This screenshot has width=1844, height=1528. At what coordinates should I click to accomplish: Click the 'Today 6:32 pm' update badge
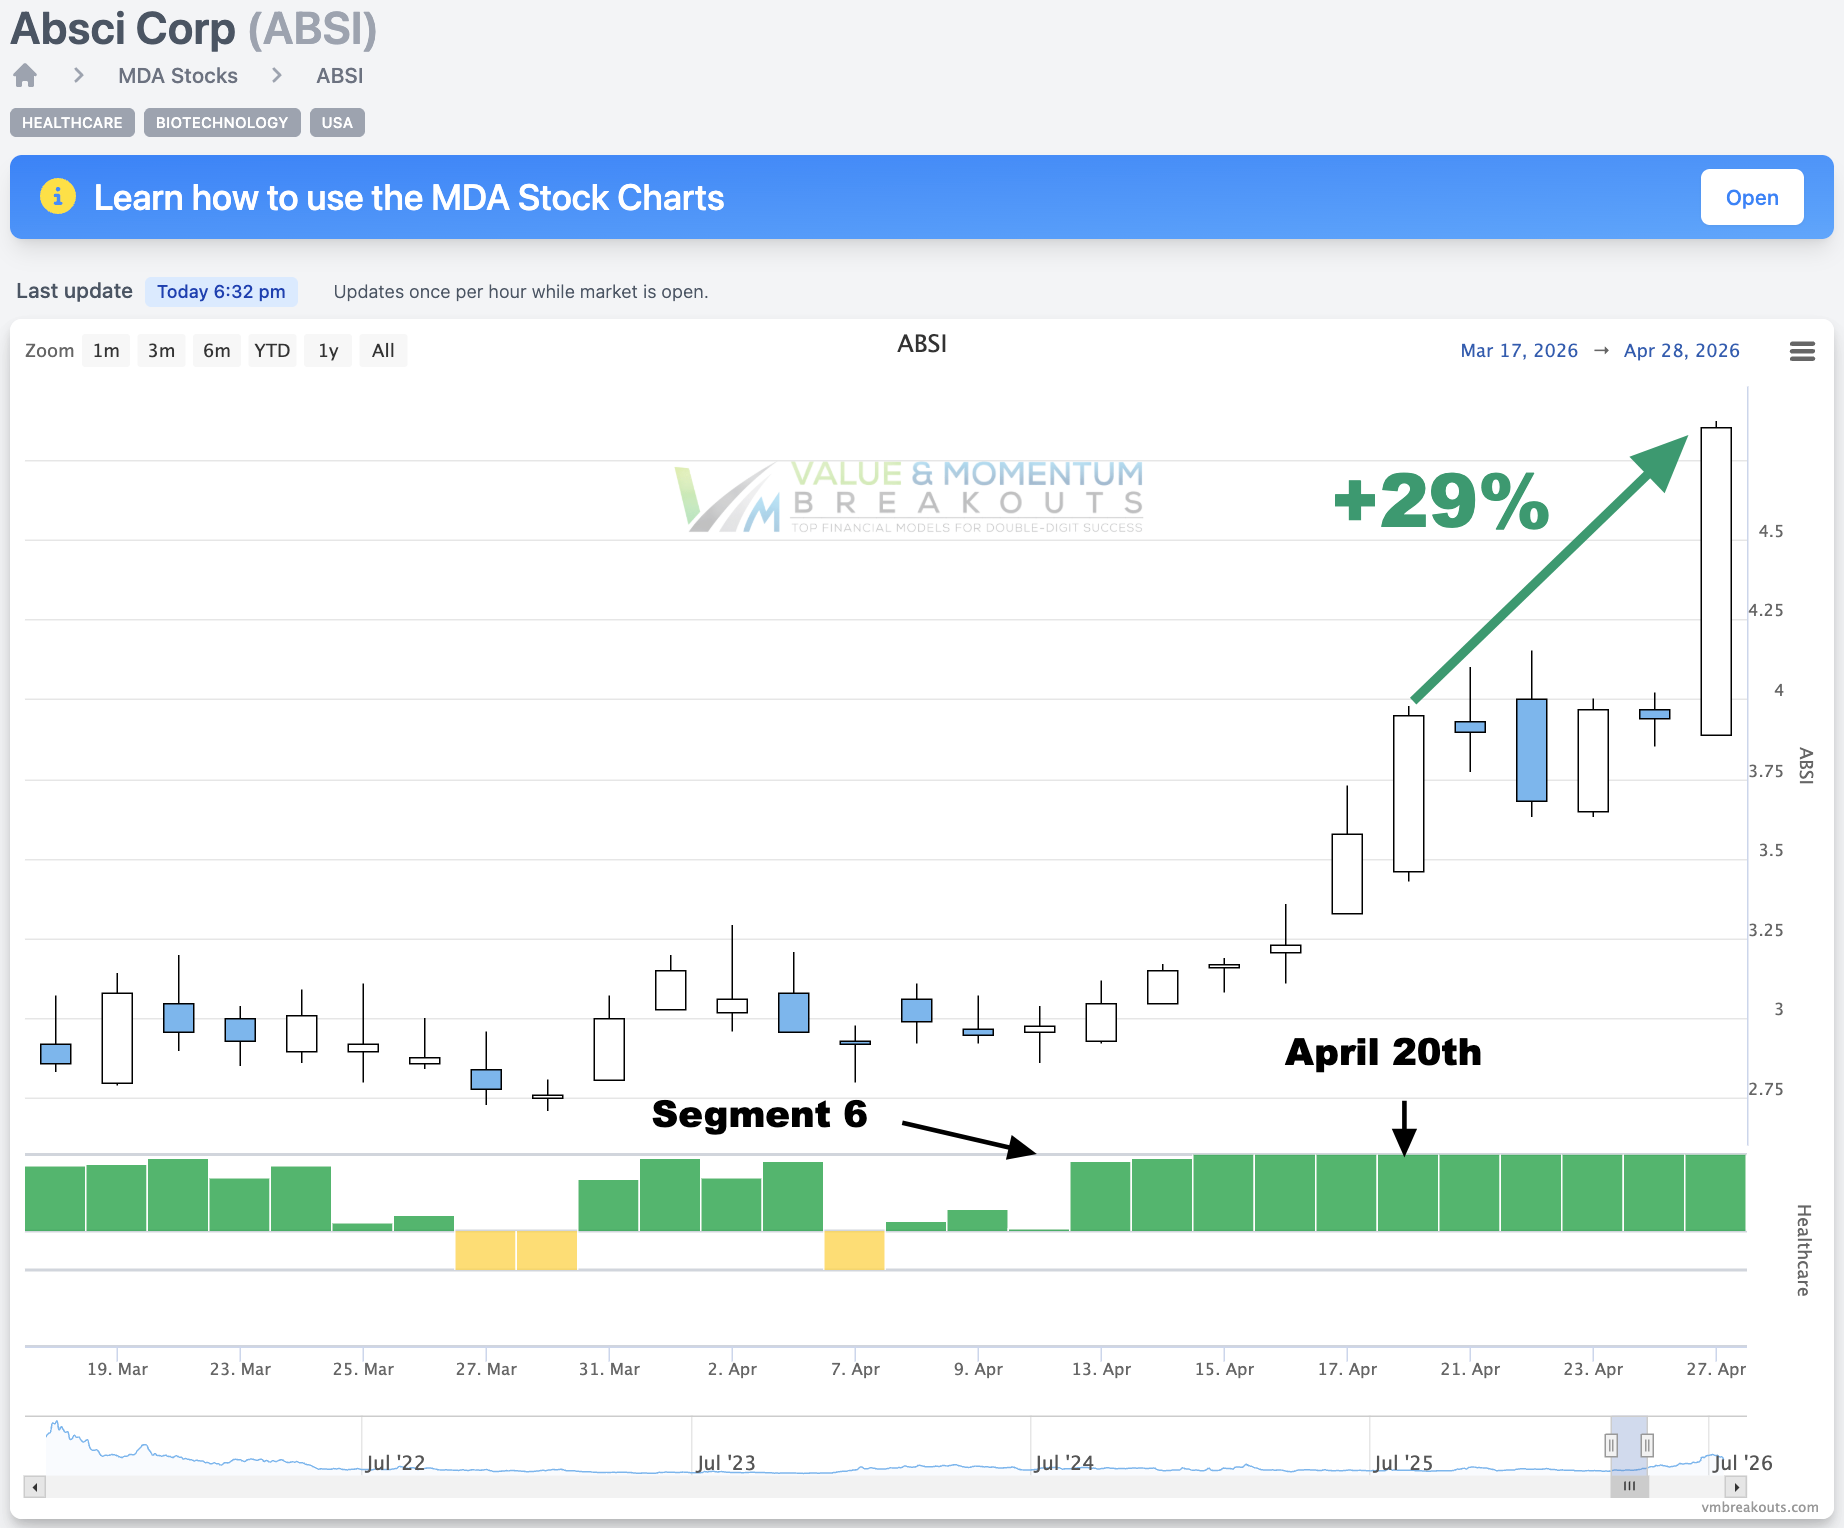click(x=221, y=292)
